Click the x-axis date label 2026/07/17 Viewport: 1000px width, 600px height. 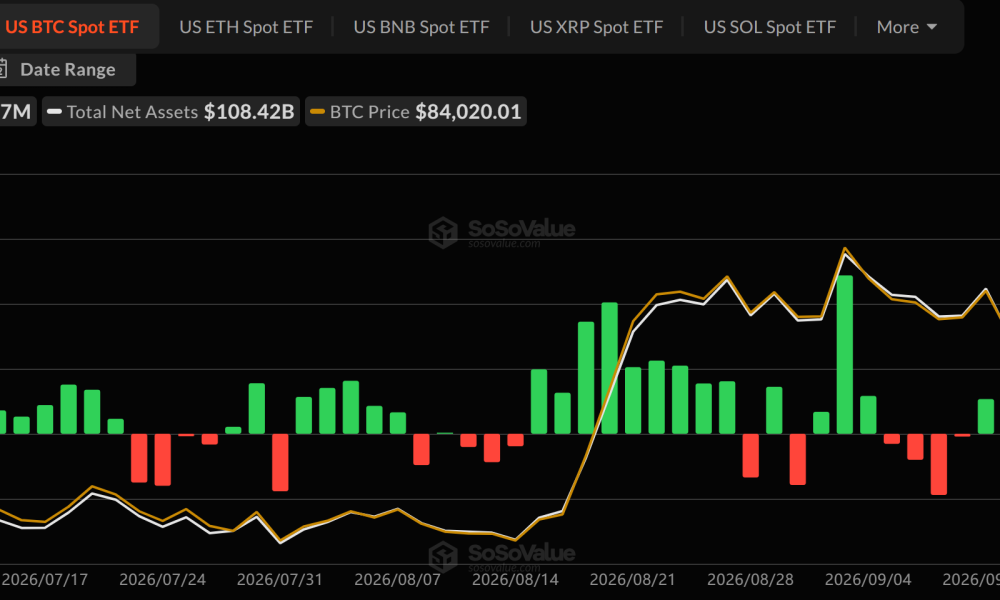[45, 580]
